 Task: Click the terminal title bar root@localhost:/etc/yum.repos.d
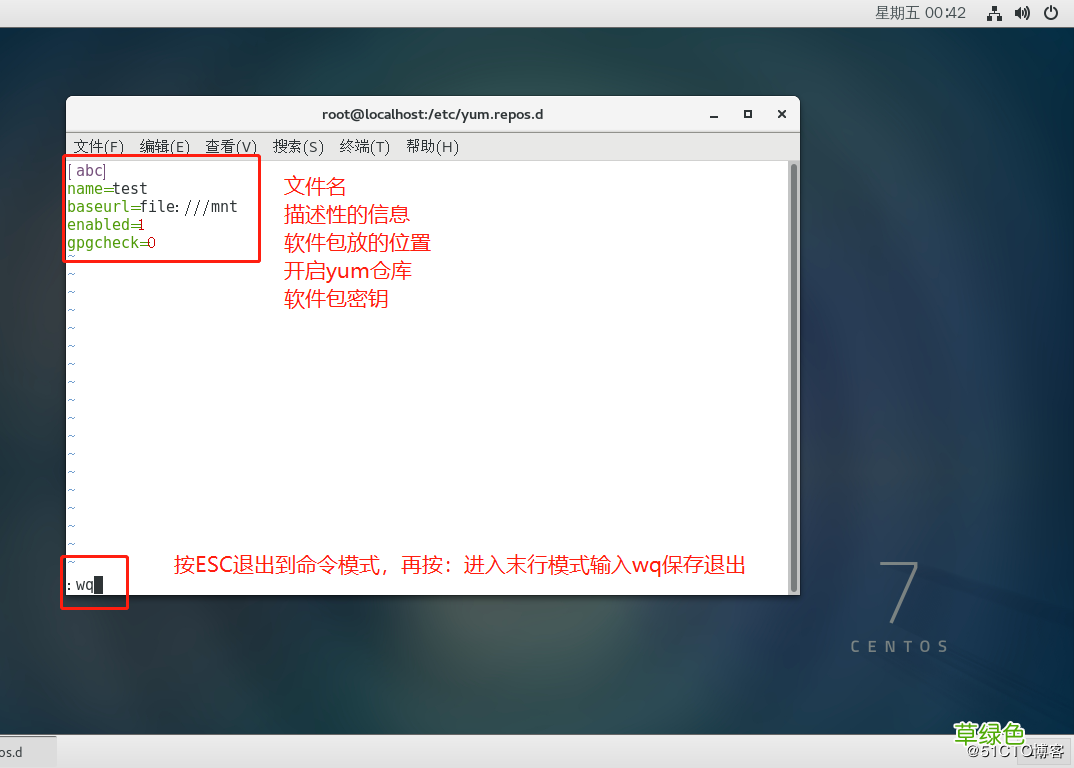(x=432, y=113)
